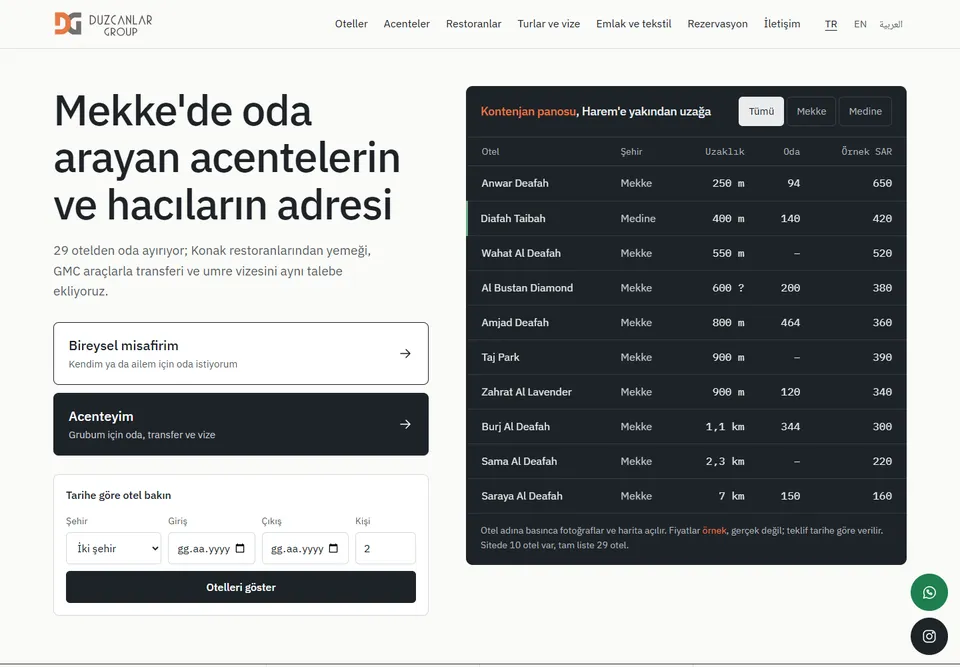Click the Kişi number field
The height and width of the screenshot is (667, 960).
(385, 548)
